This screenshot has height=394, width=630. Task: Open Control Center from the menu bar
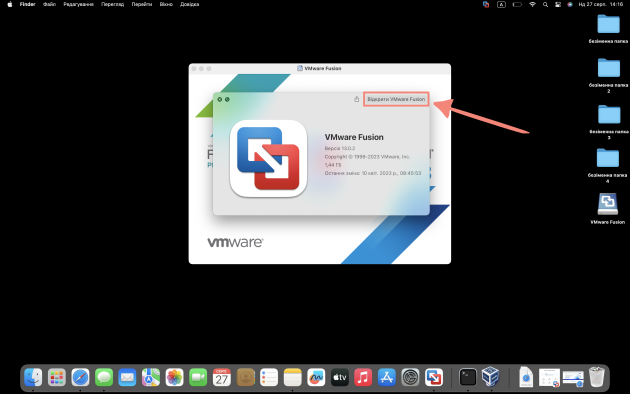[558, 4]
